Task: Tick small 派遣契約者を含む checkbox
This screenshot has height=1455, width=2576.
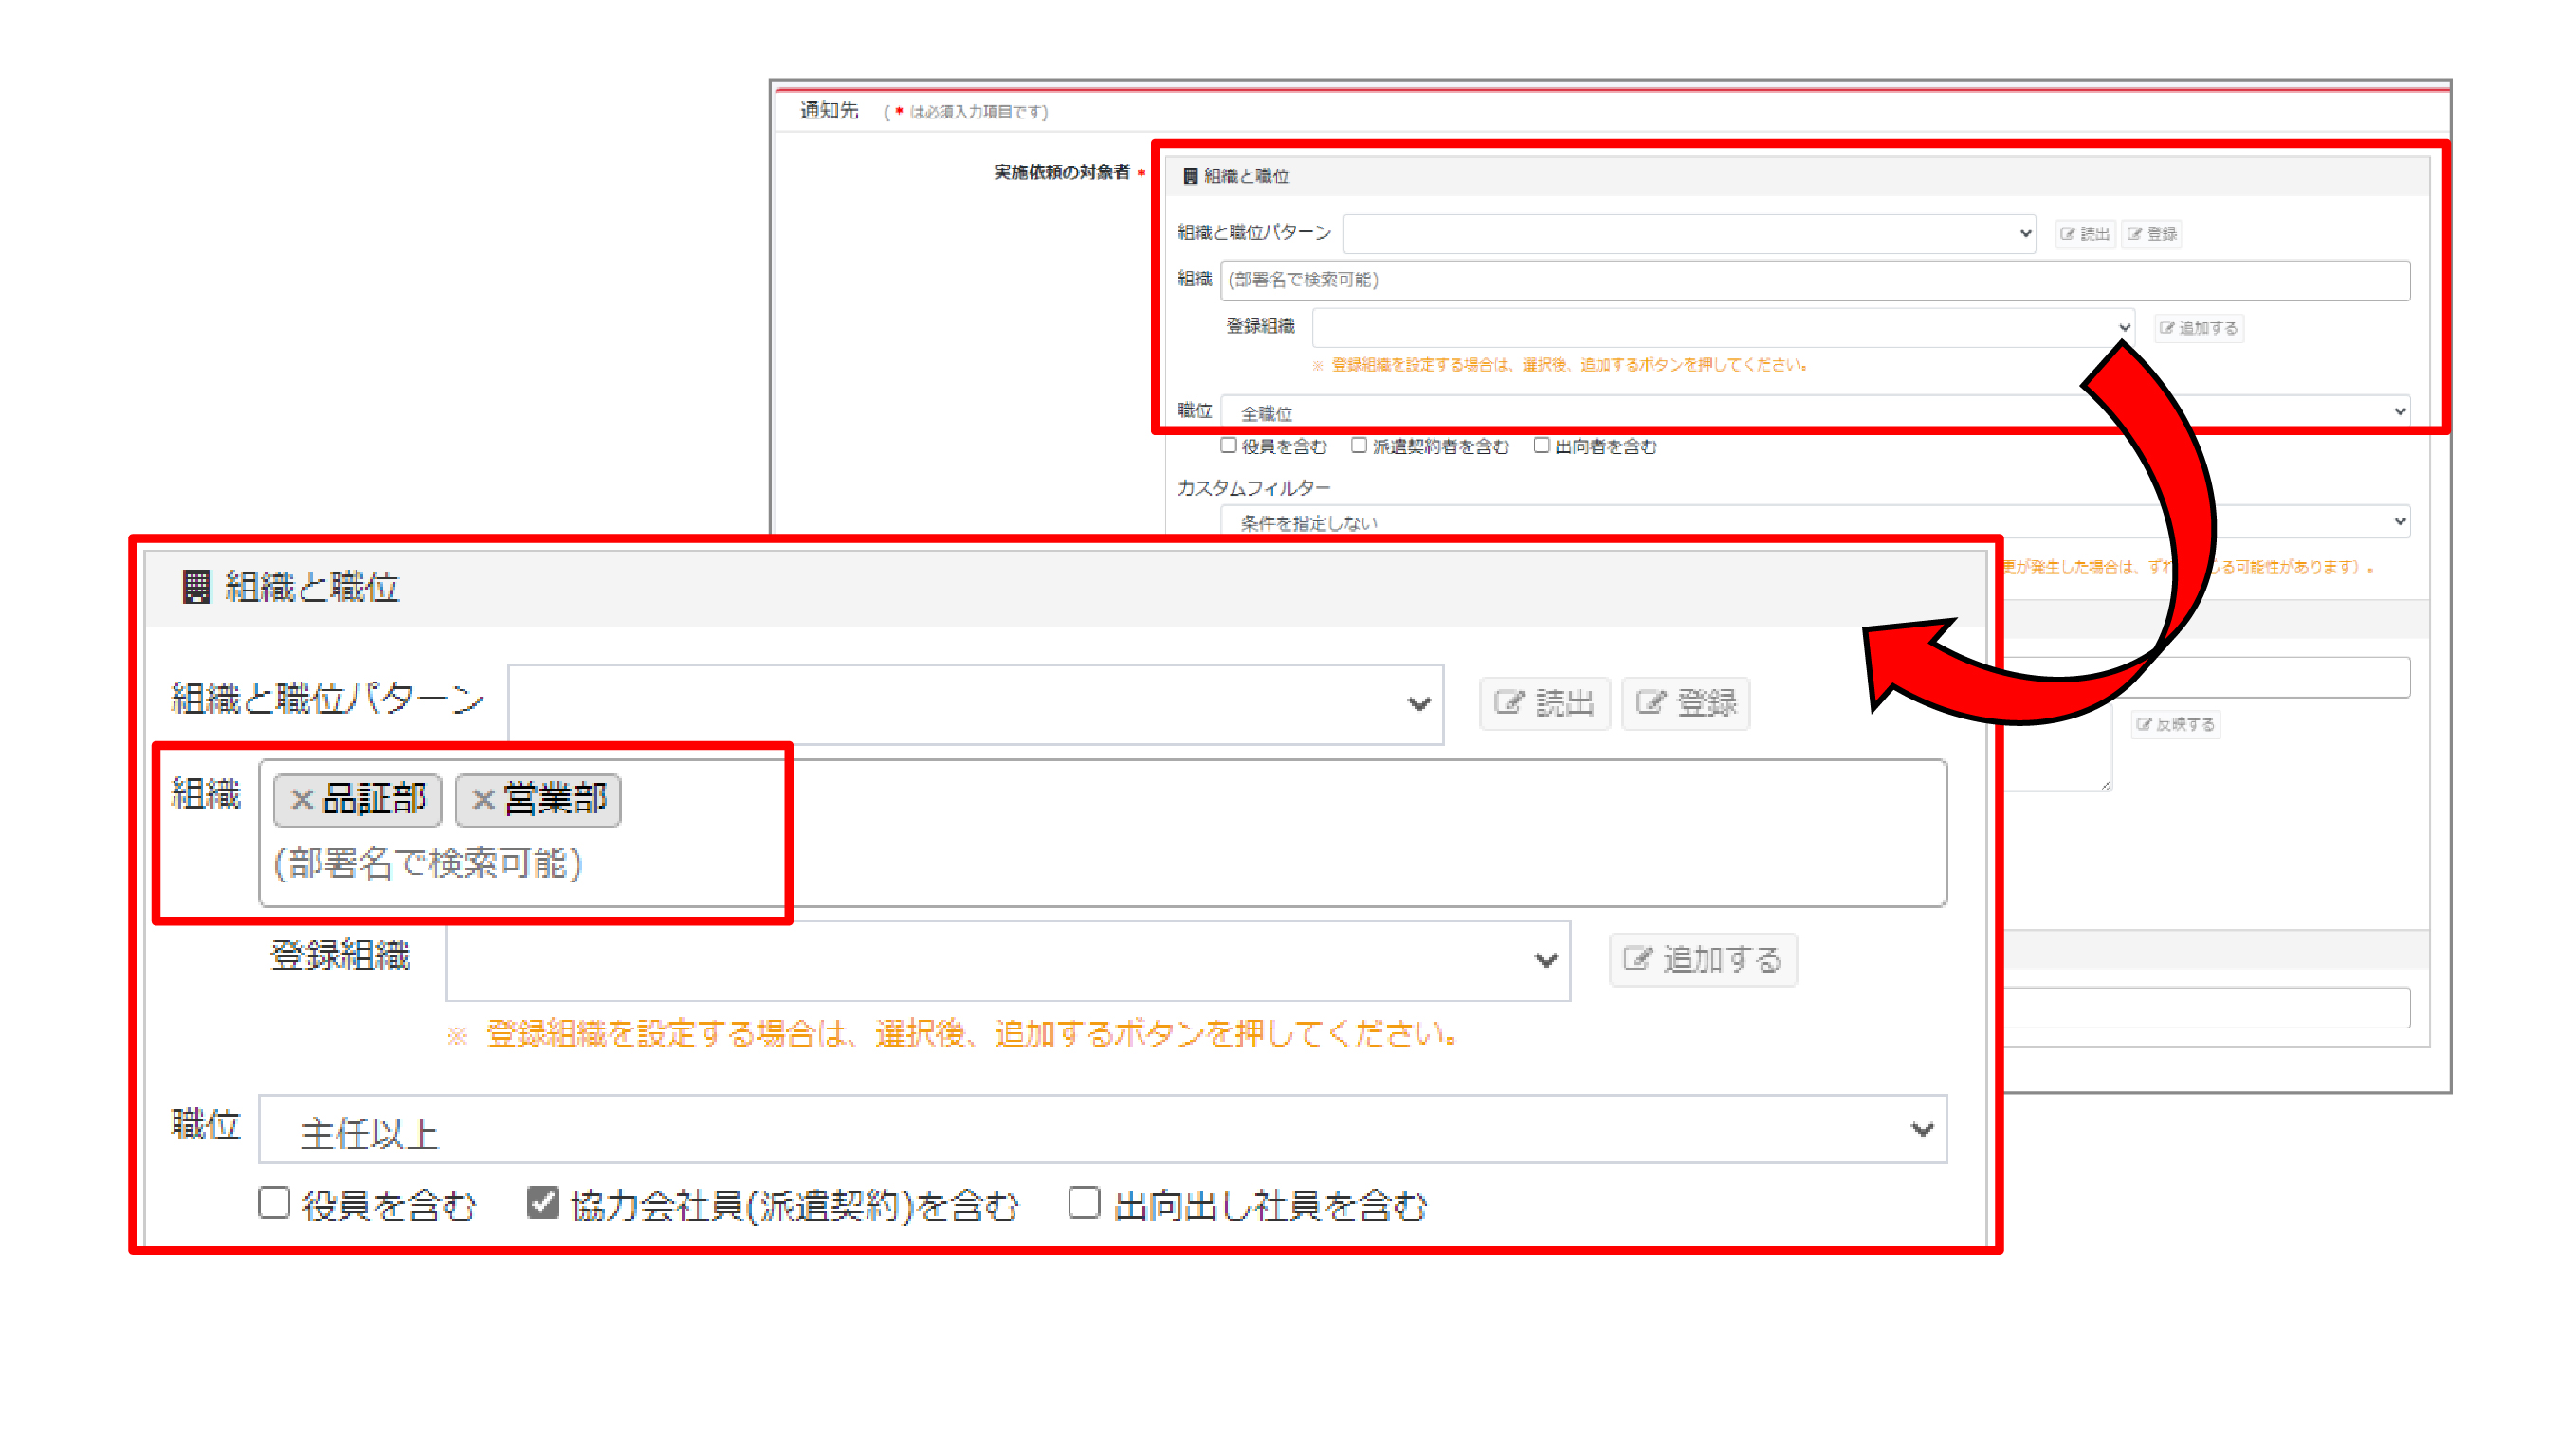Action: 1358,445
